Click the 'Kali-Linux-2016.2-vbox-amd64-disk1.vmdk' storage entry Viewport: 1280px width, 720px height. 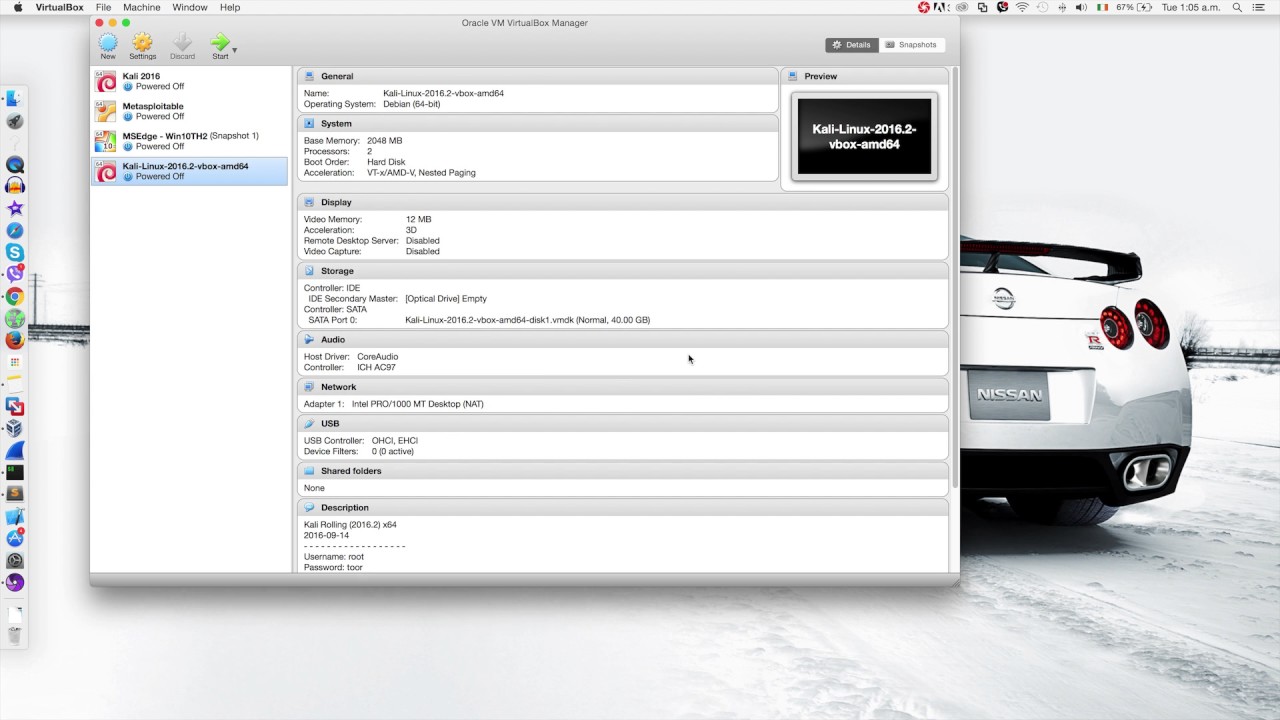tap(527, 320)
